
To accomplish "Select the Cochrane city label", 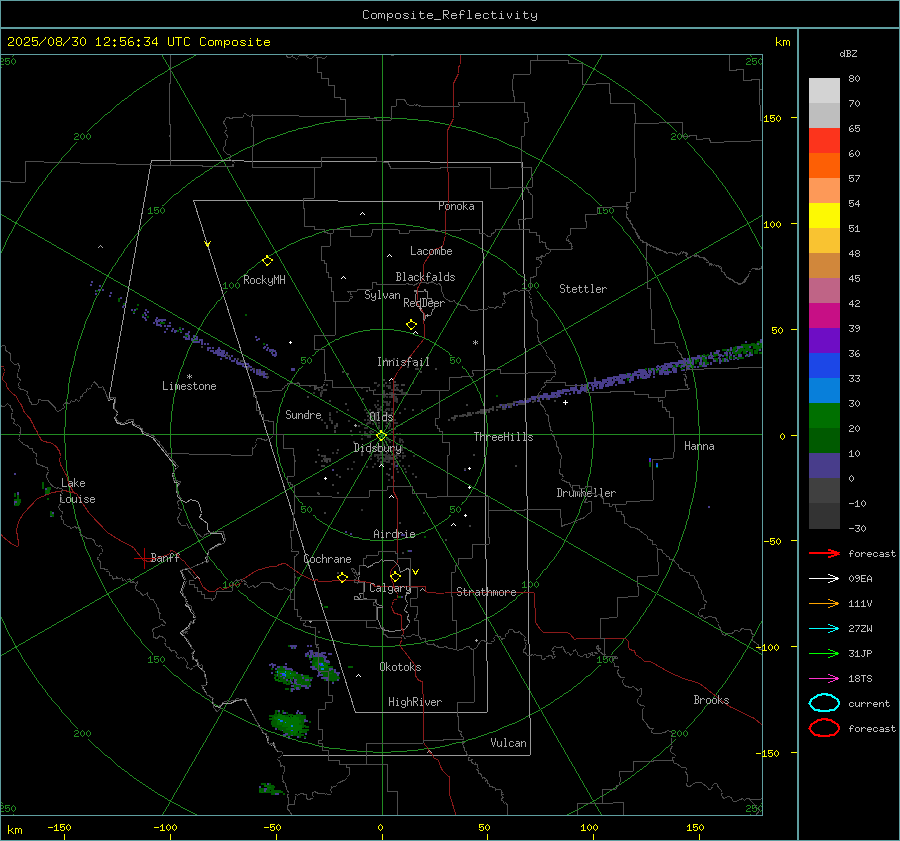I will click(x=327, y=559).
